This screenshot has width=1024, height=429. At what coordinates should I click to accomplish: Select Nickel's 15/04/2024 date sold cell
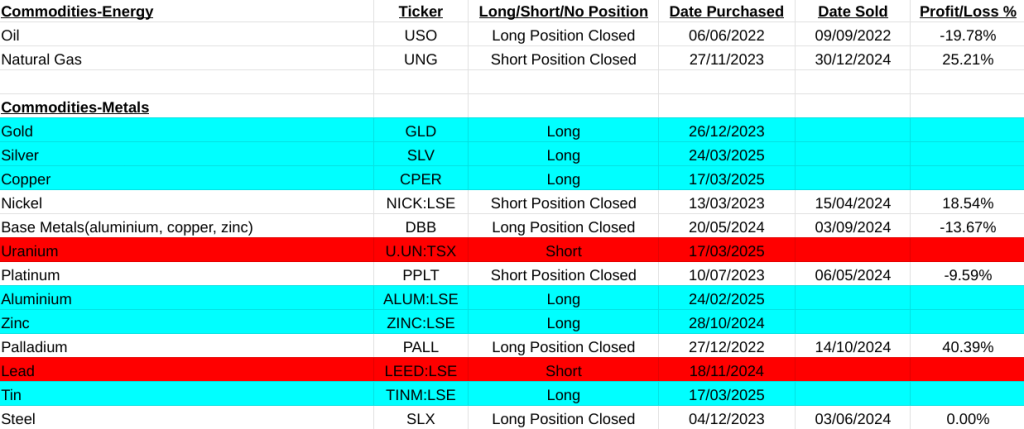pos(852,203)
